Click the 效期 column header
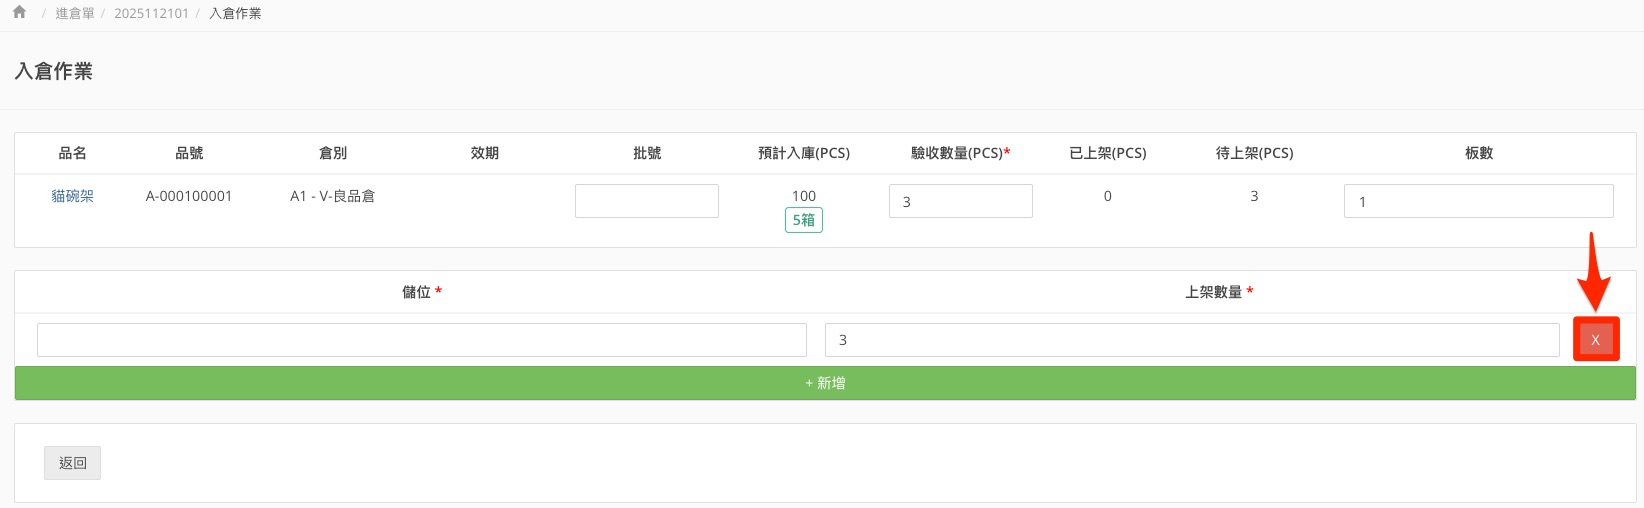Image resolution: width=1644 pixels, height=508 pixels. [485, 153]
